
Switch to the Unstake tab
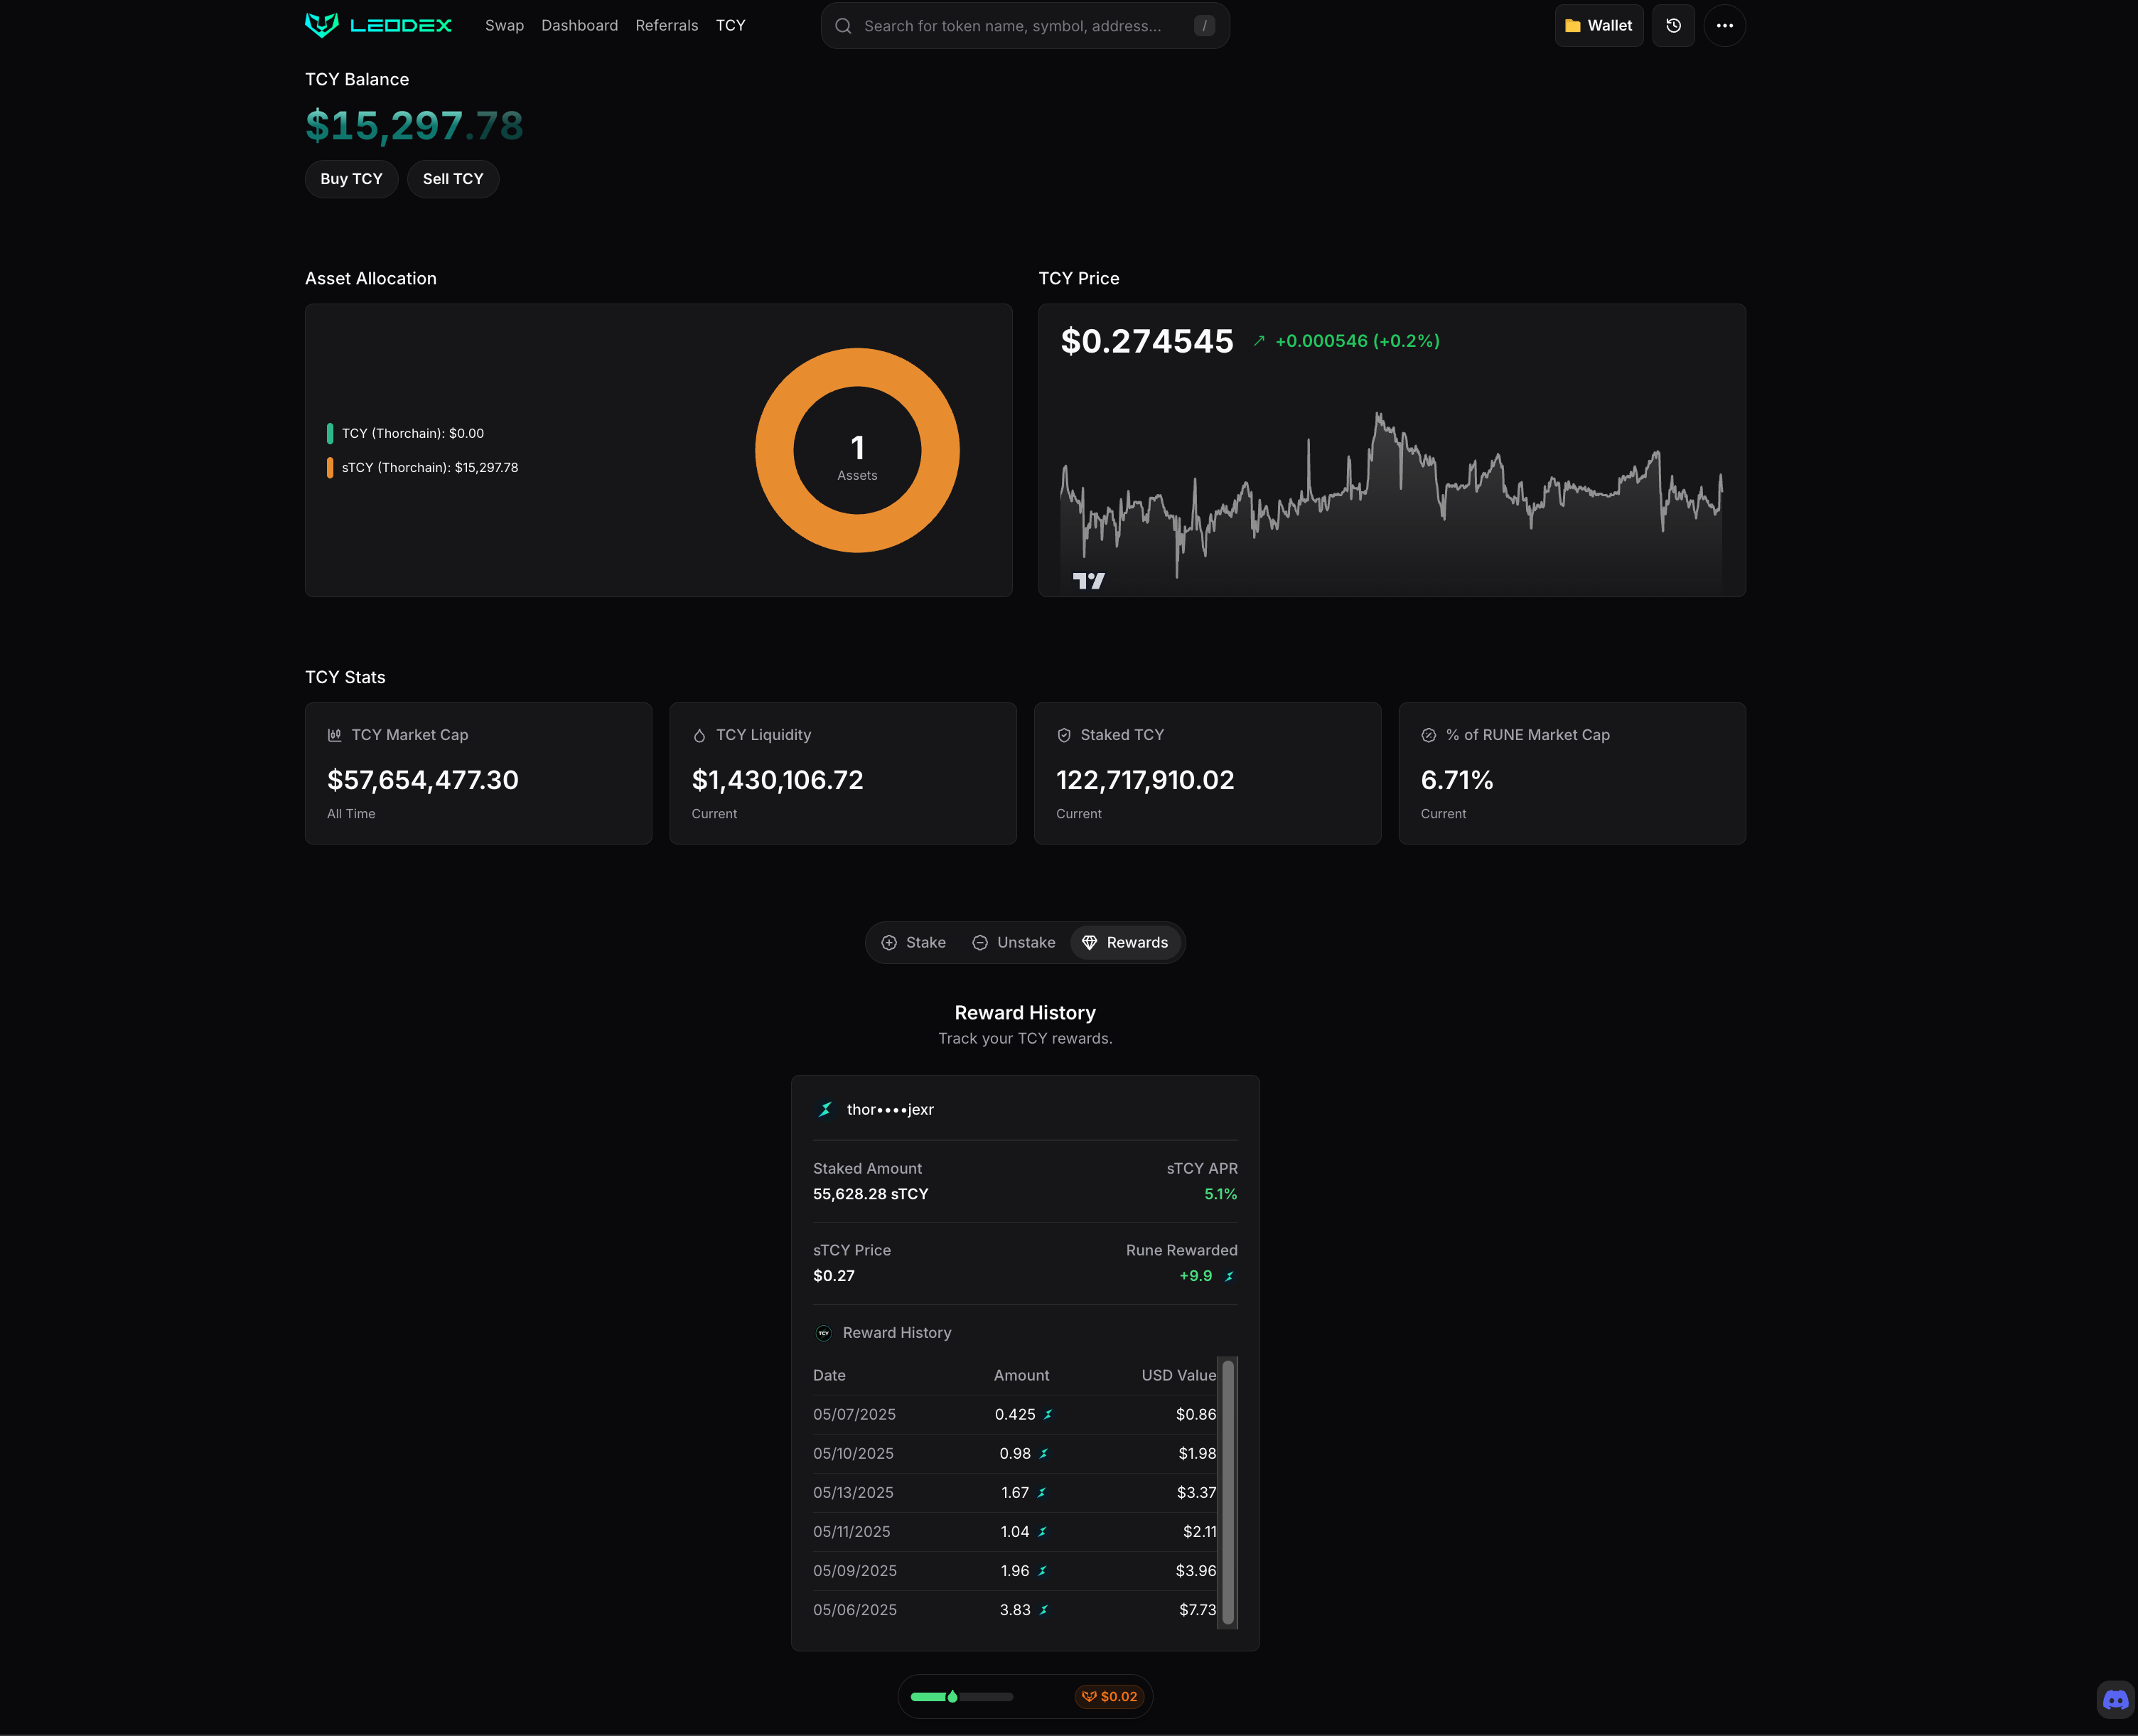pyautogui.click(x=1013, y=942)
